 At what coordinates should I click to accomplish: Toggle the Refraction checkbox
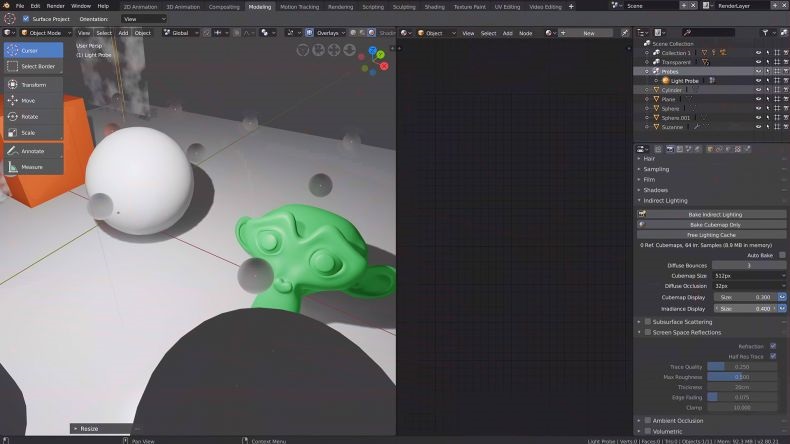tap(773, 346)
